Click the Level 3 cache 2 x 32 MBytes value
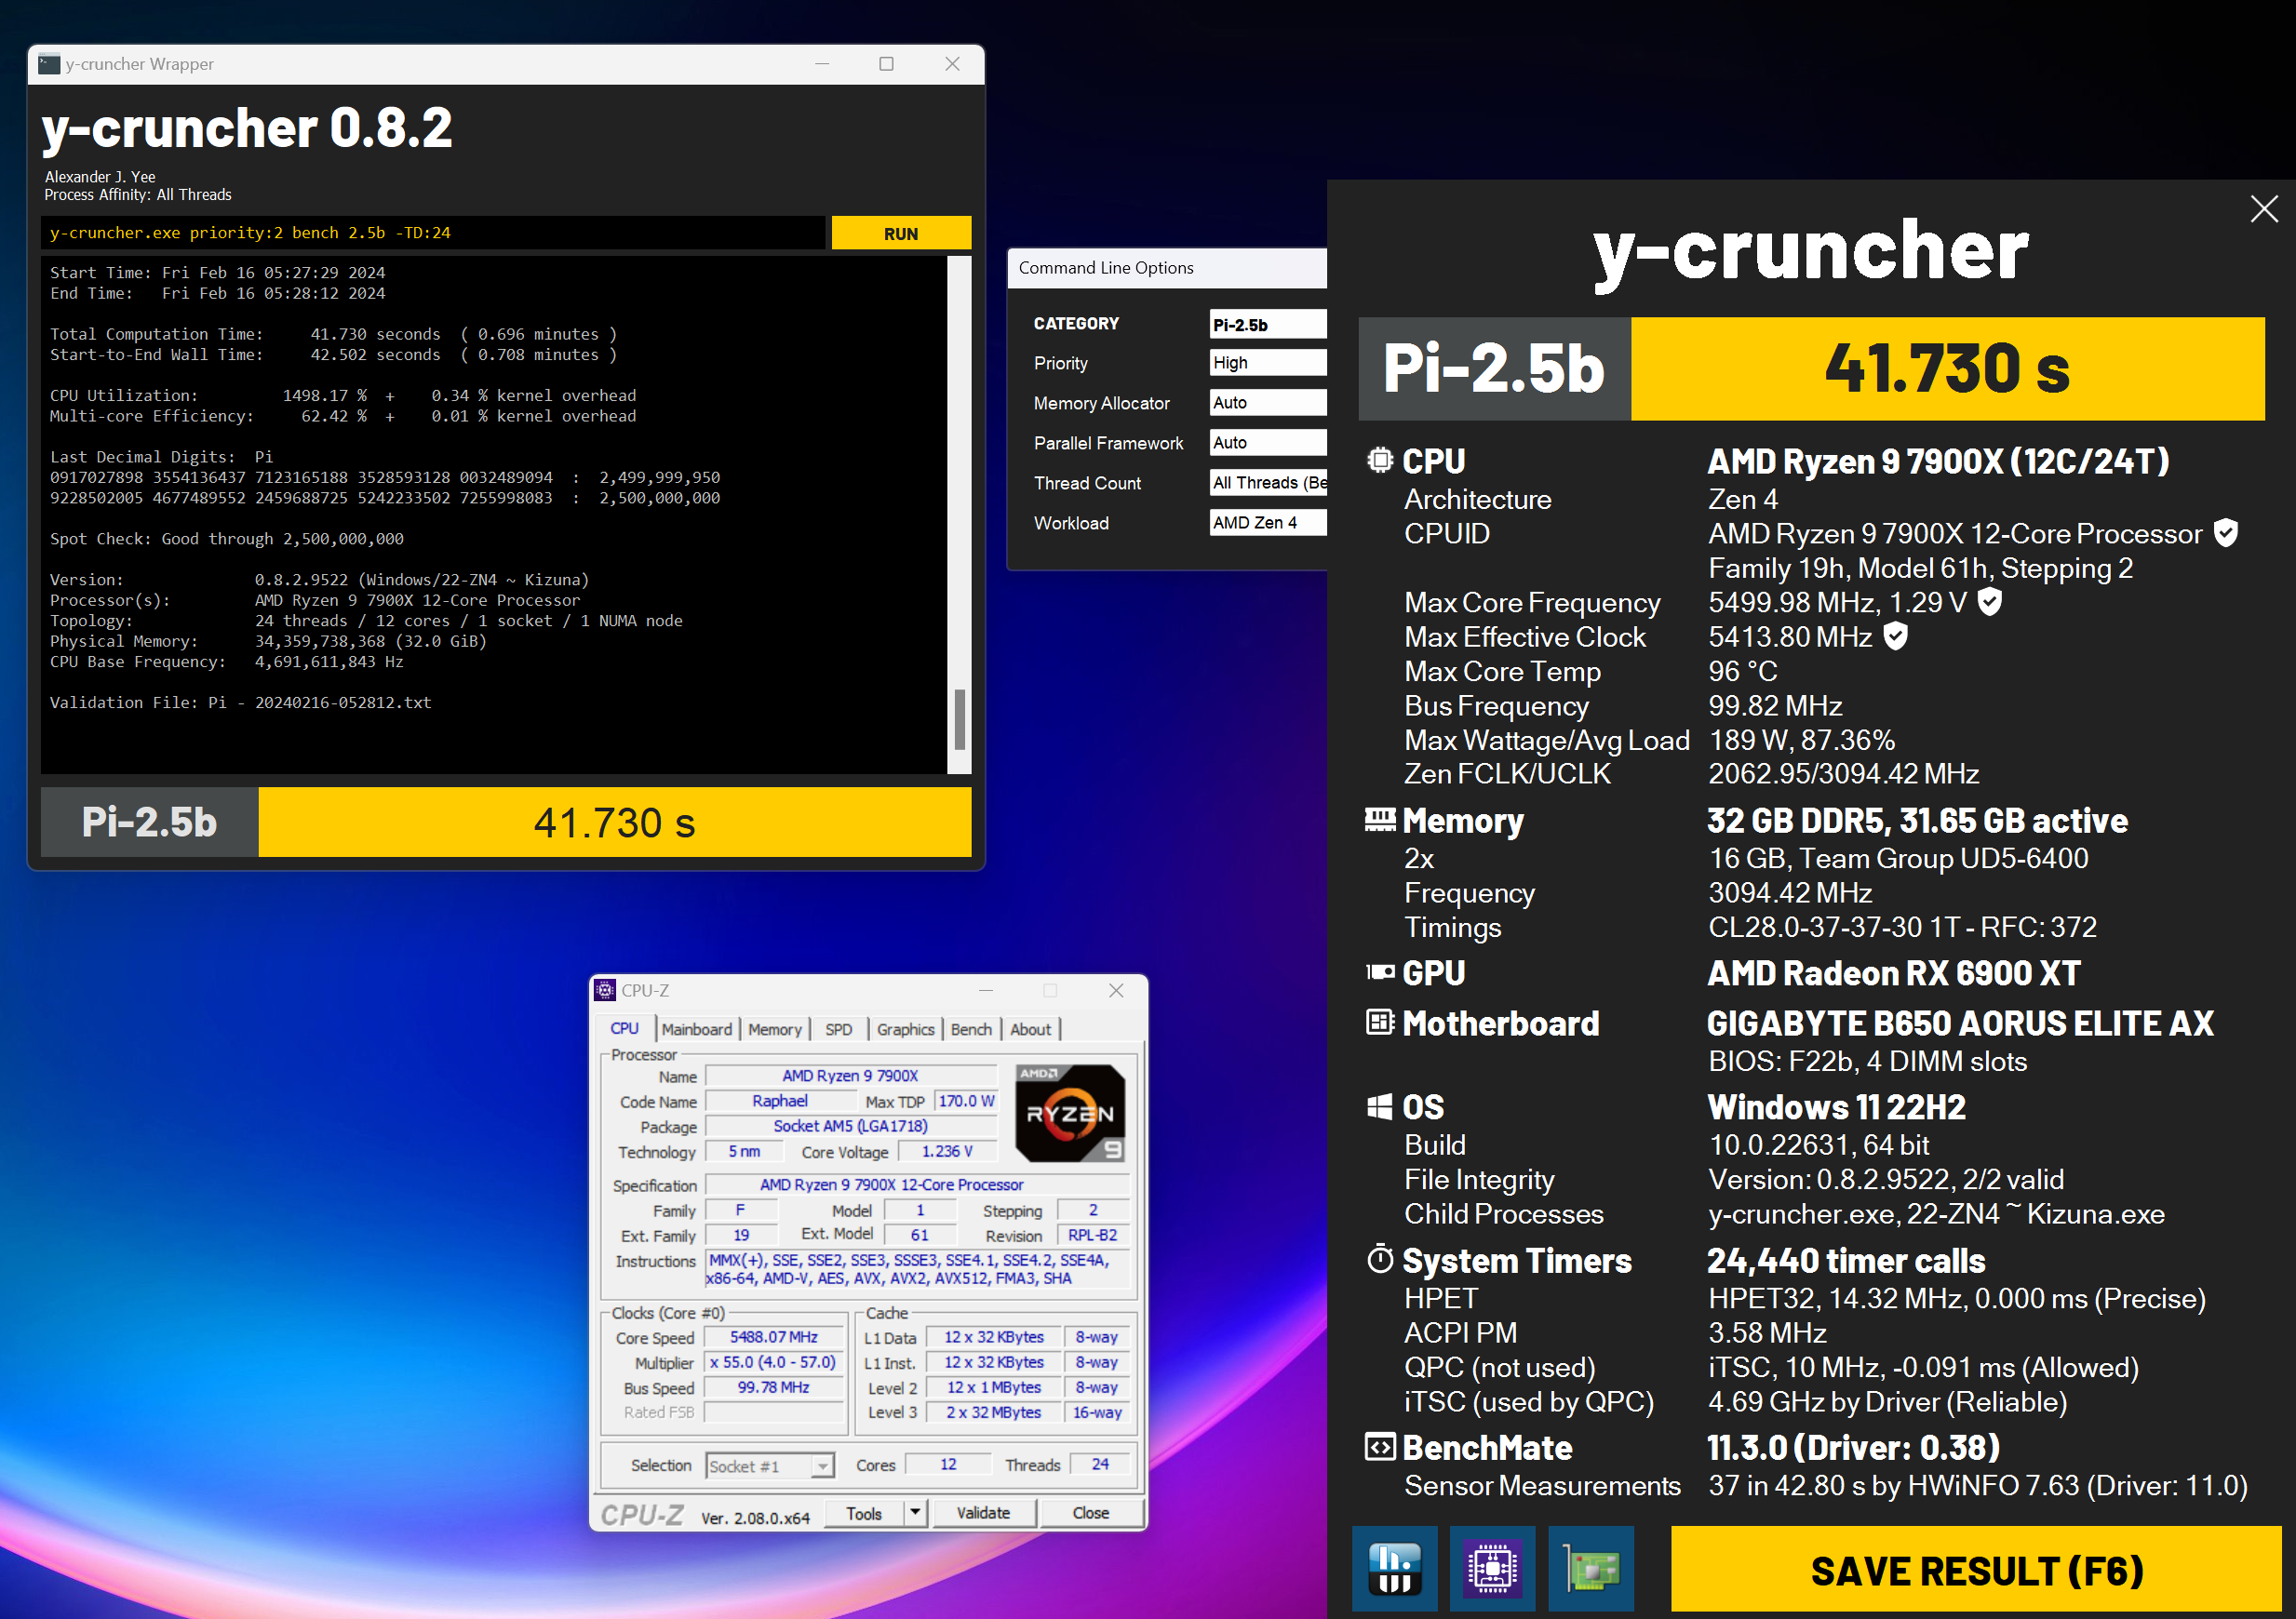The image size is (2296, 1619). tap(993, 1412)
